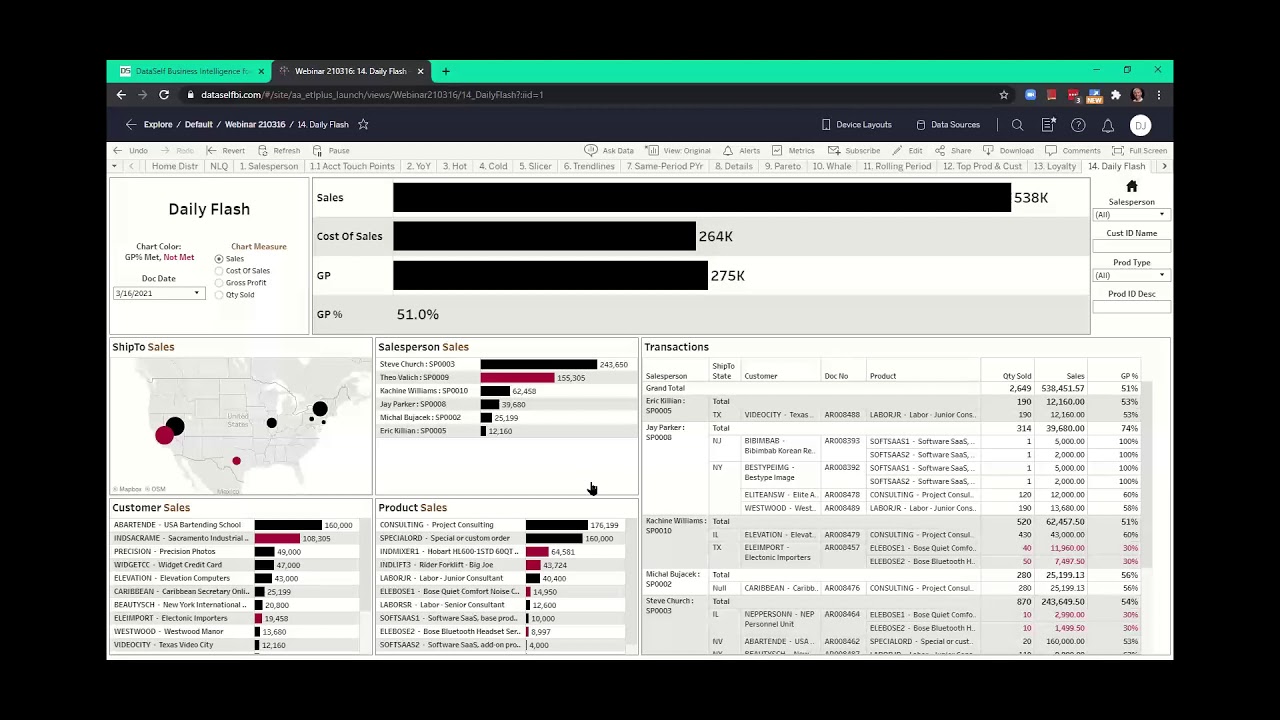The width and height of the screenshot is (1280, 720).
Task: Go to the Explore breadcrumb
Action: click(158, 124)
